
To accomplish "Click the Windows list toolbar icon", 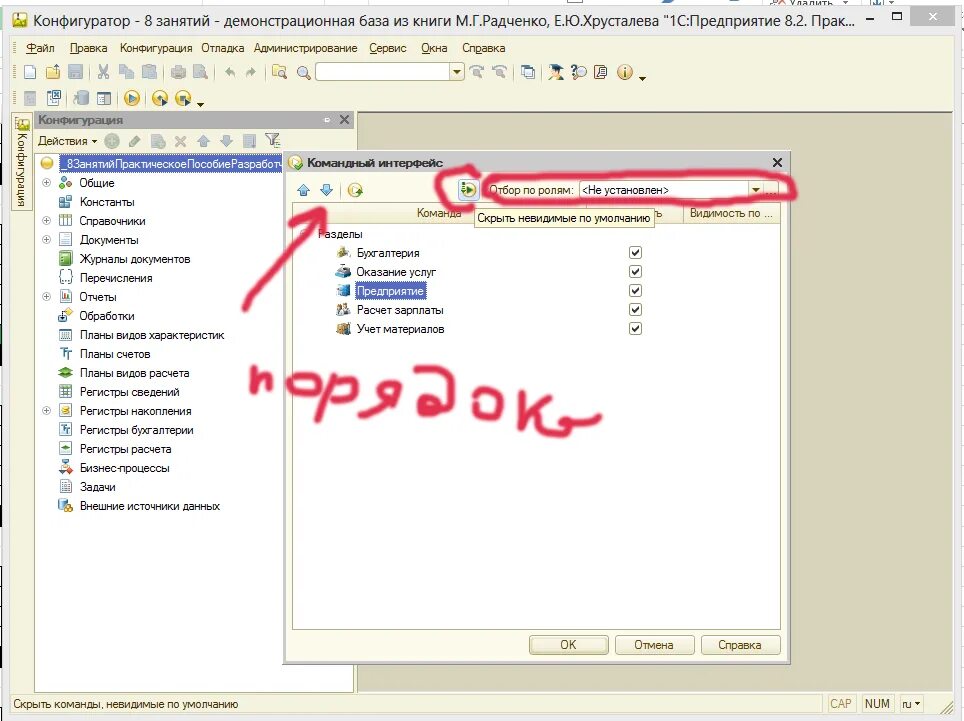I will tap(527, 73).
